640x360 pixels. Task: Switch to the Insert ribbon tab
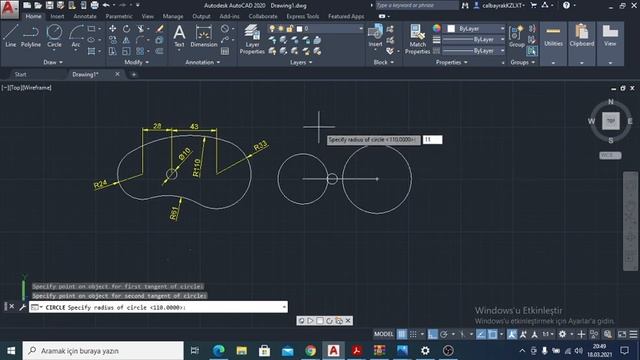point(57,16)
